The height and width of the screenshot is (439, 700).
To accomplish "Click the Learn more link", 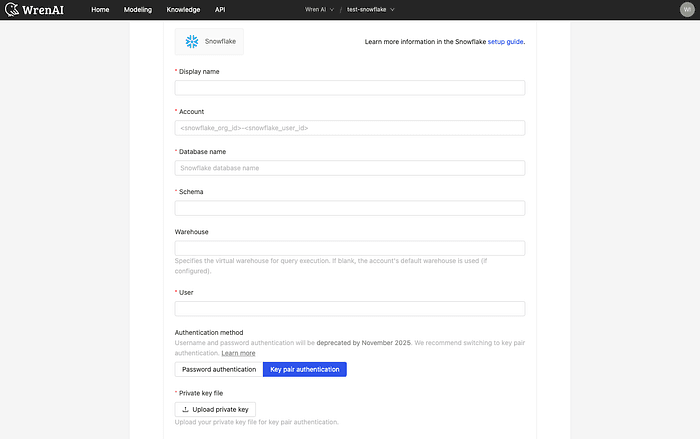I will [238, 353].
